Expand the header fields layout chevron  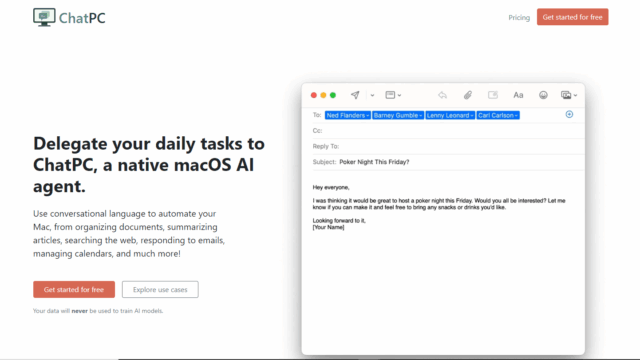click(400, 96)
